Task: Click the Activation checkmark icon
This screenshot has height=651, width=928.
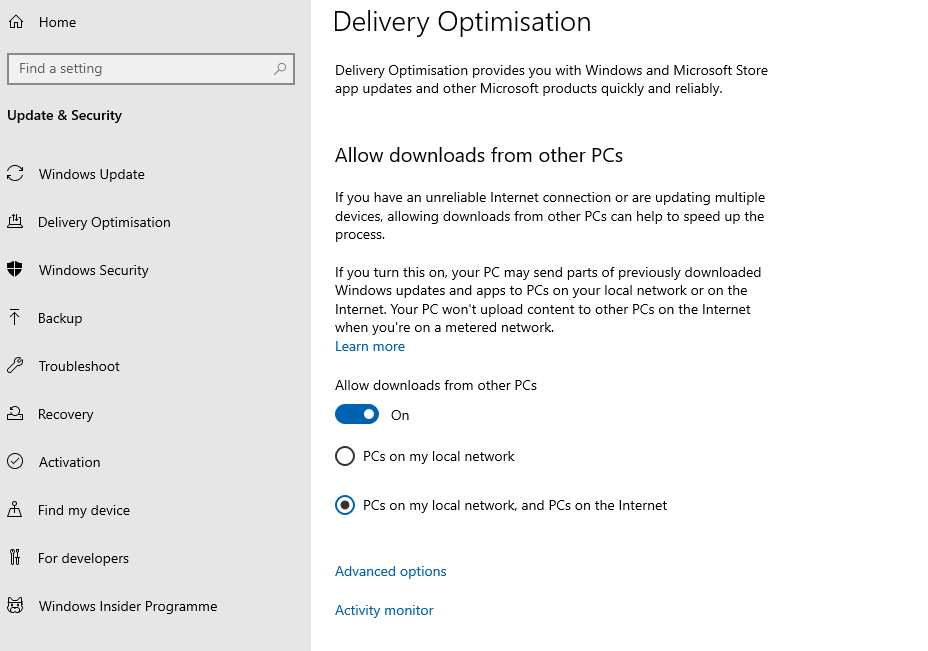Action: [x=15, y=462]
